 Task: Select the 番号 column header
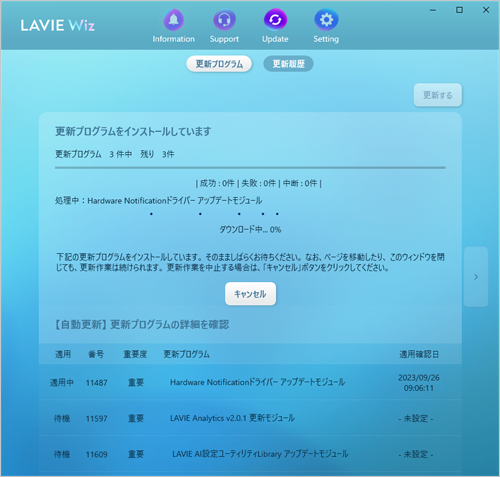[96, 354]
